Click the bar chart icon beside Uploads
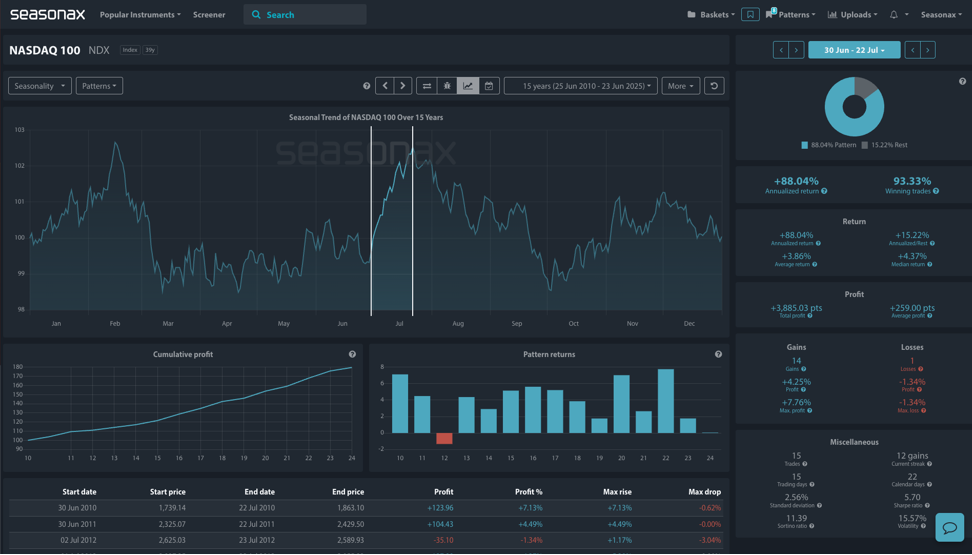972x555 pixels. point(833,14)
